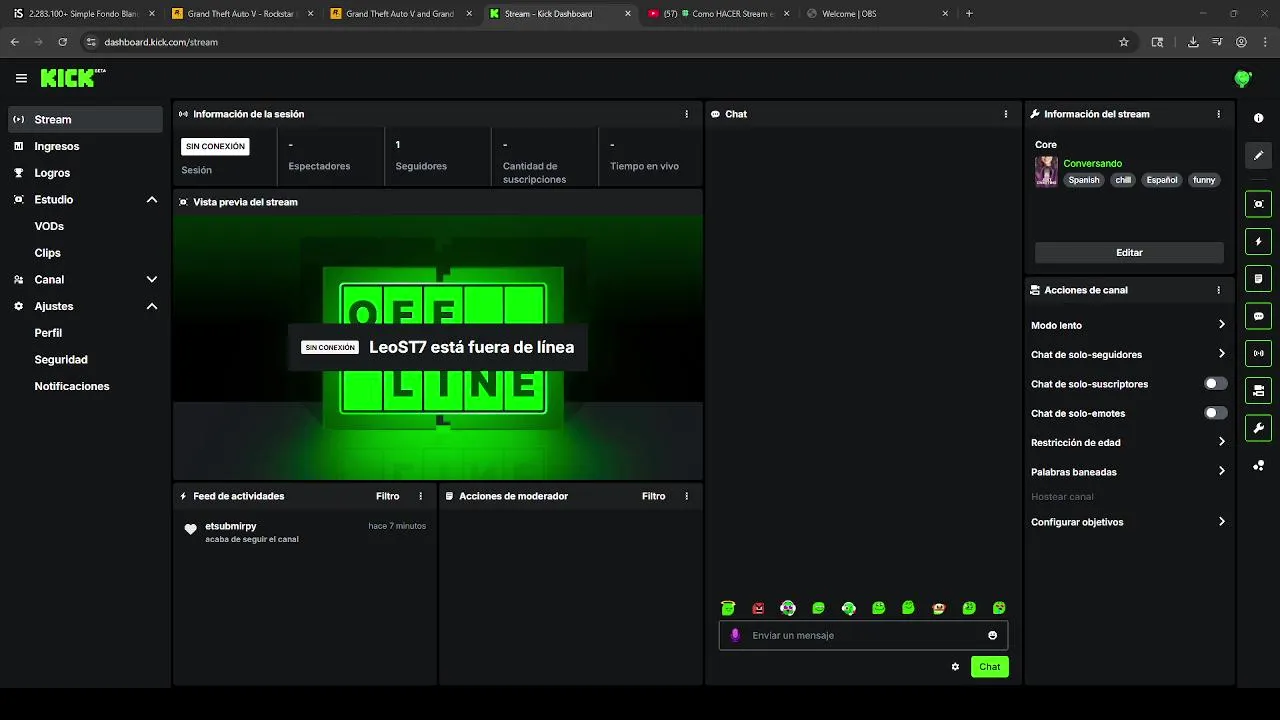
Task: Toggle the chat bubble widget icon
Action: click(x=1258, y=316)
